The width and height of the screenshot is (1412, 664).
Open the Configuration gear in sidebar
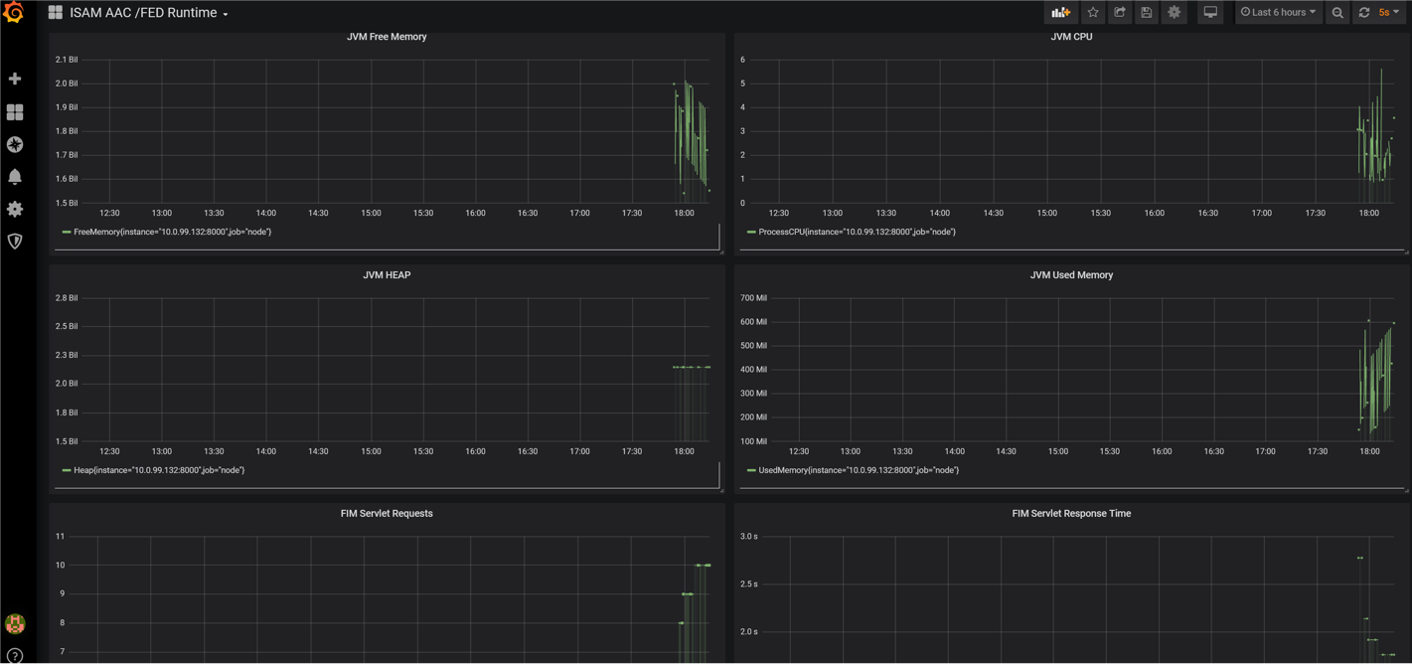click(15, 209)
